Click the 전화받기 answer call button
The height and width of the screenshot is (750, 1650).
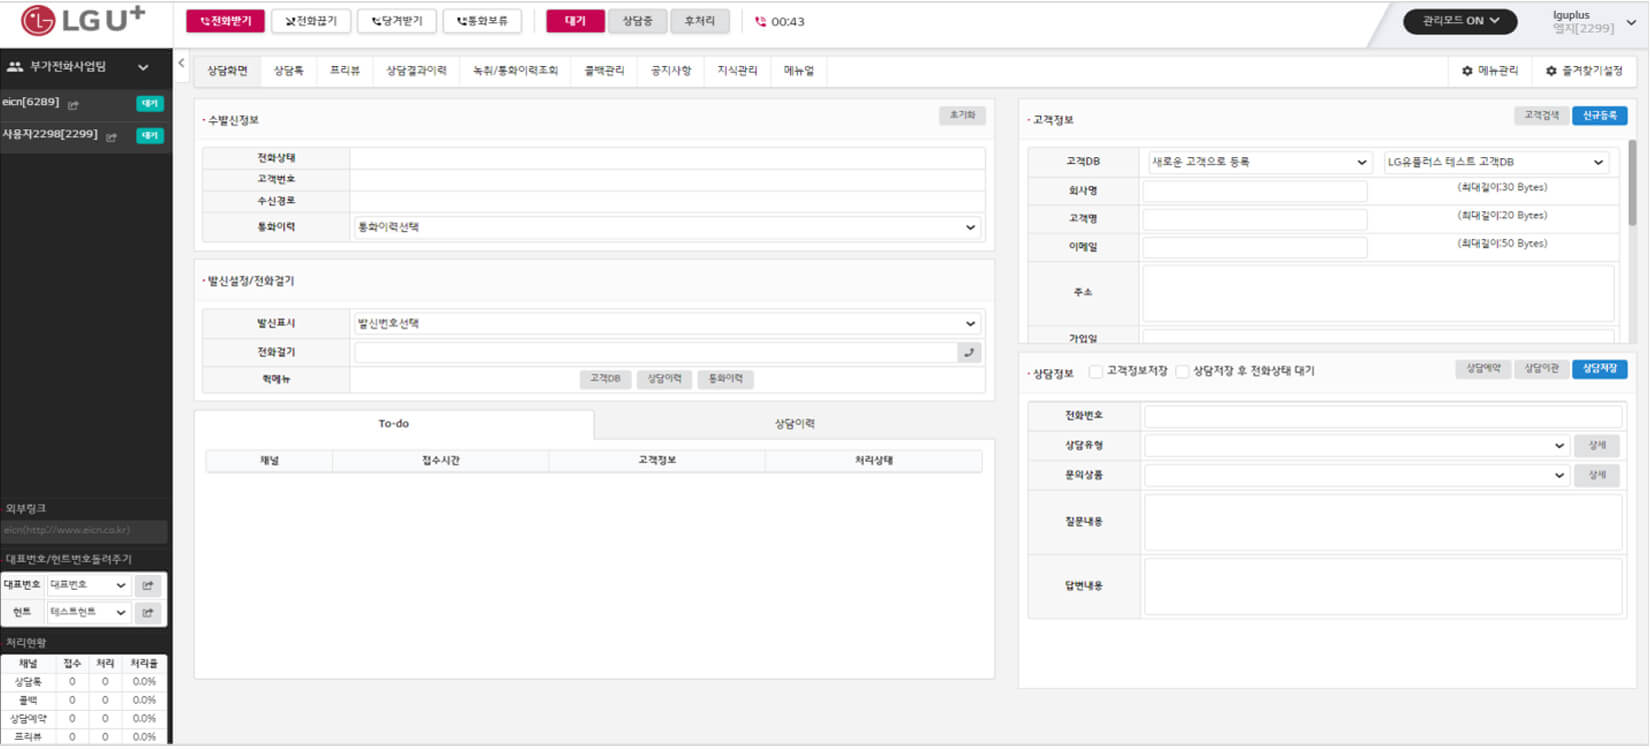[x=225, y=21]
